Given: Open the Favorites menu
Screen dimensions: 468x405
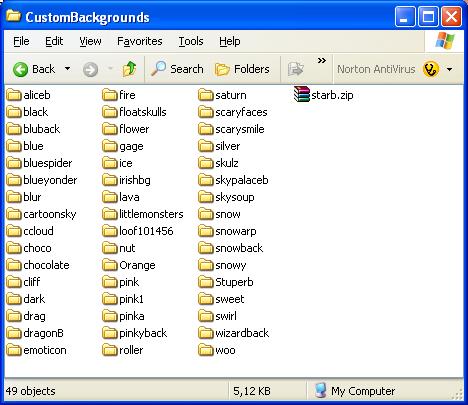Looking at the screenshot, I should tap(140, 41).
